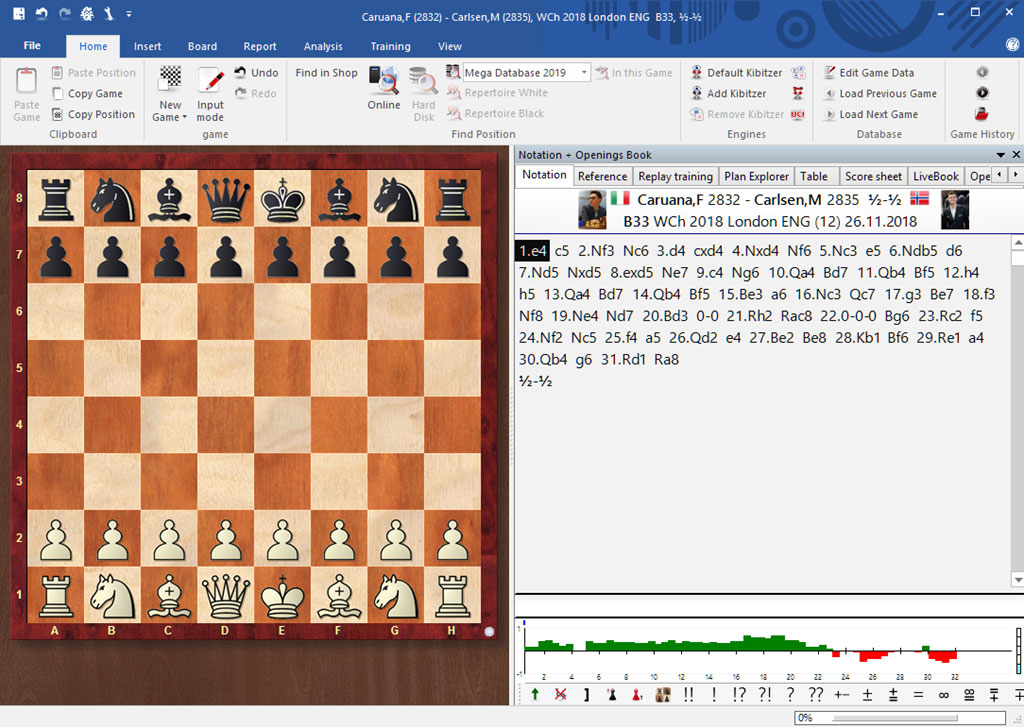Click the green up-arrow promote variation icon

coord(535,694)
